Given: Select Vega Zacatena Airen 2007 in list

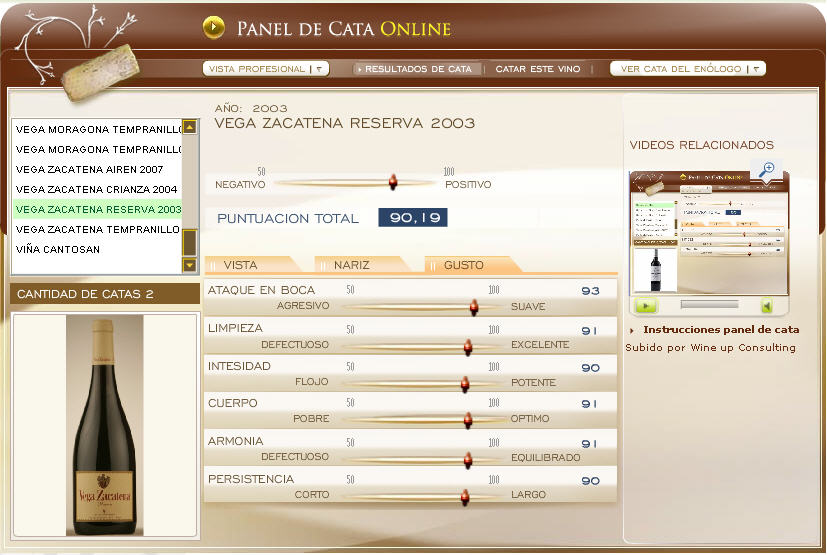Looking at the screenshot, I should click(97, 169).
